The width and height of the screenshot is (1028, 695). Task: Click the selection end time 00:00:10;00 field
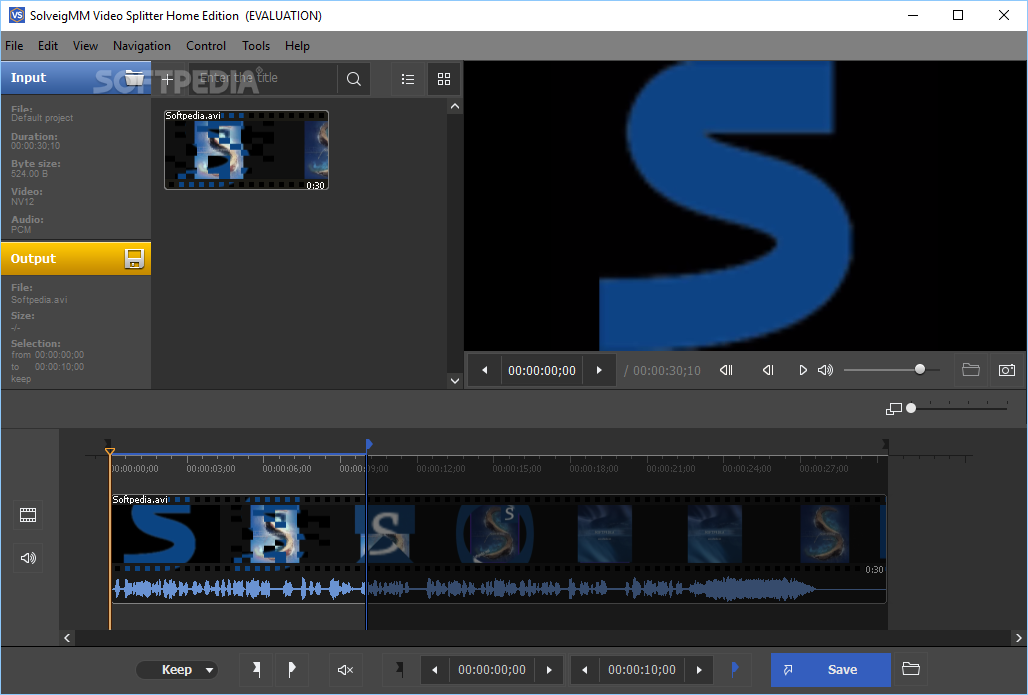coord(642,670)
